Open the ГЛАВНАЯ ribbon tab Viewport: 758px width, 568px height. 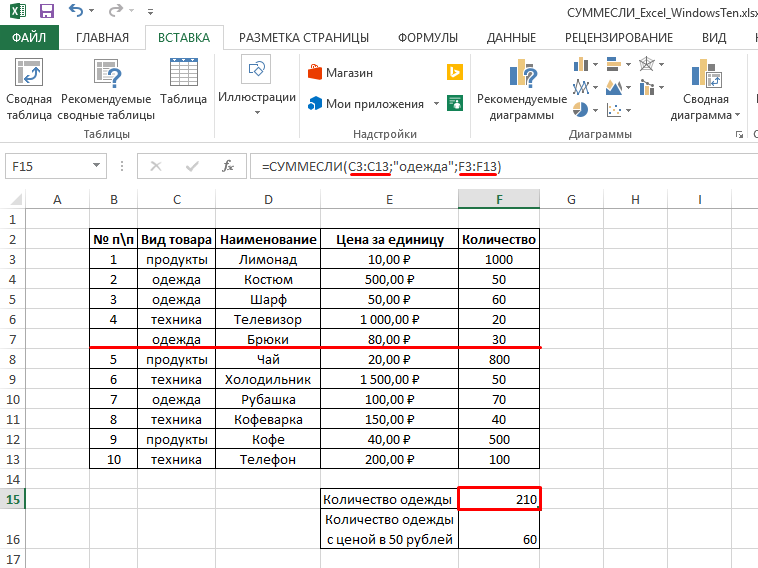[101, 38]
